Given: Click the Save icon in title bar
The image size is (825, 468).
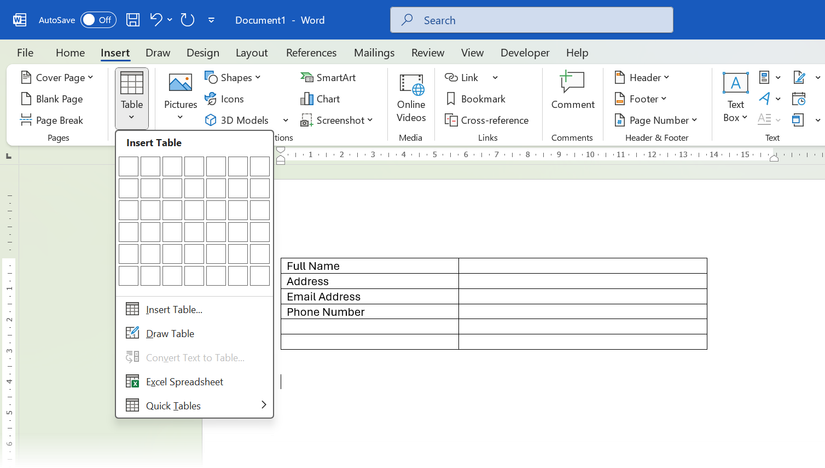Looking at the screenshot, I should coord(134,20).
